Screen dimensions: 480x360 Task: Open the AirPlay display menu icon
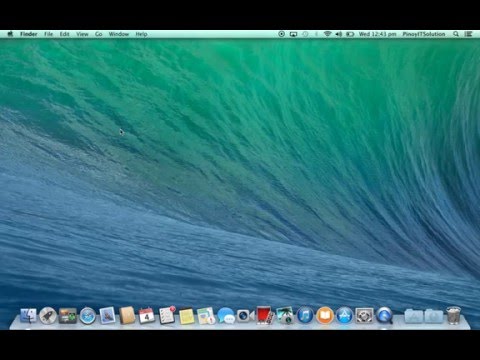coord(293,34)
